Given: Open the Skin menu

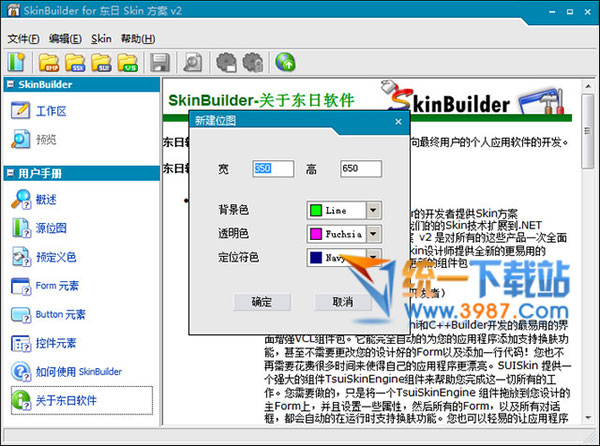Looking at the screenshot, I should tap(101, 38).
